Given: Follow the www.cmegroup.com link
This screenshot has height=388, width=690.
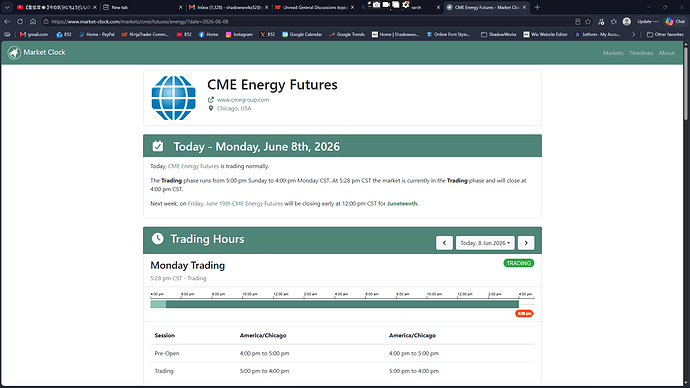Looking at the screenshot, I should [x=242, y=100].
